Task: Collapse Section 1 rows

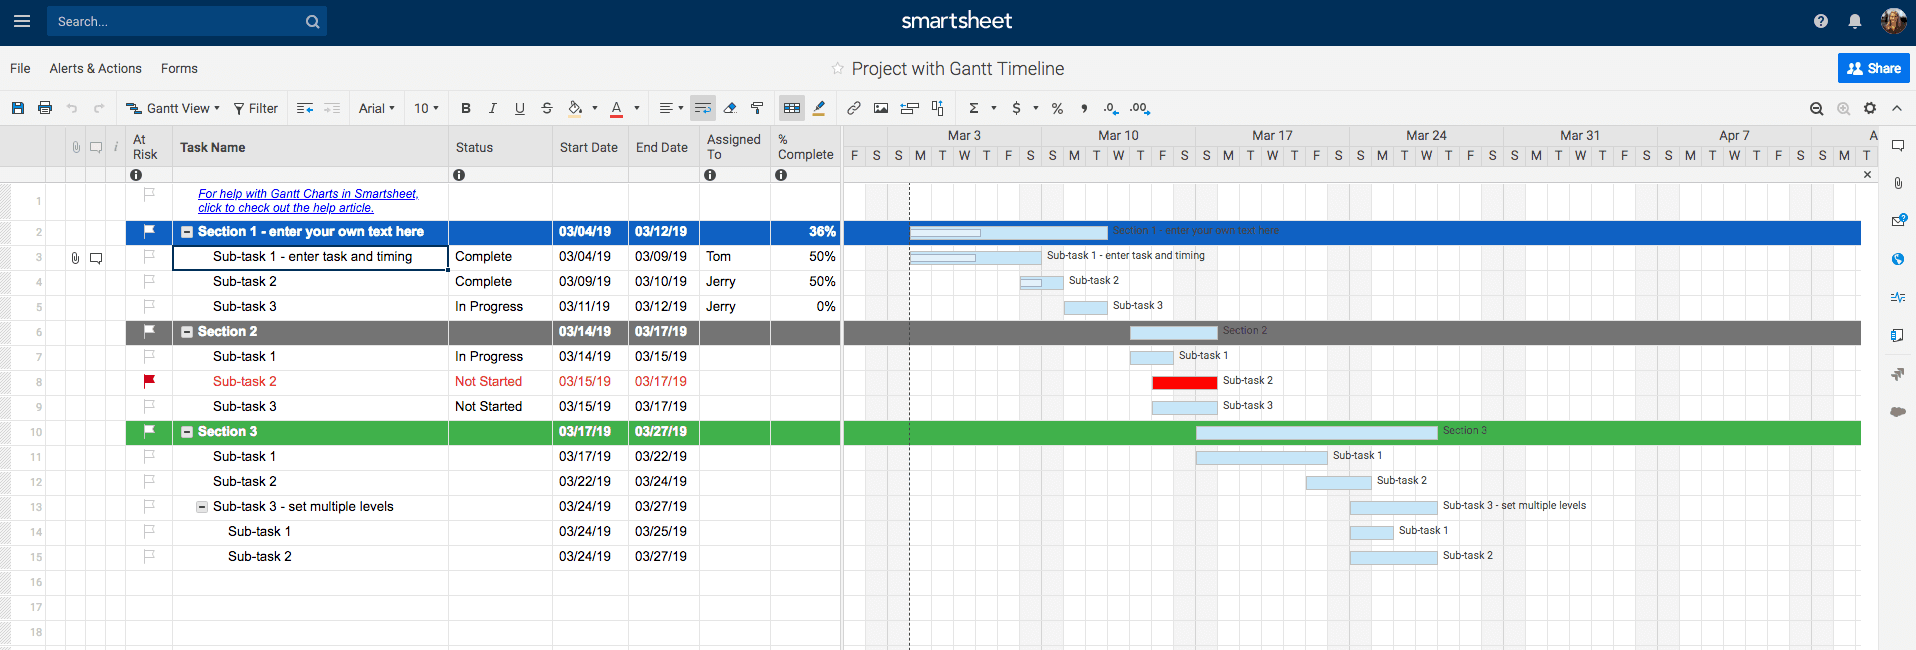Action: [187, 232]
